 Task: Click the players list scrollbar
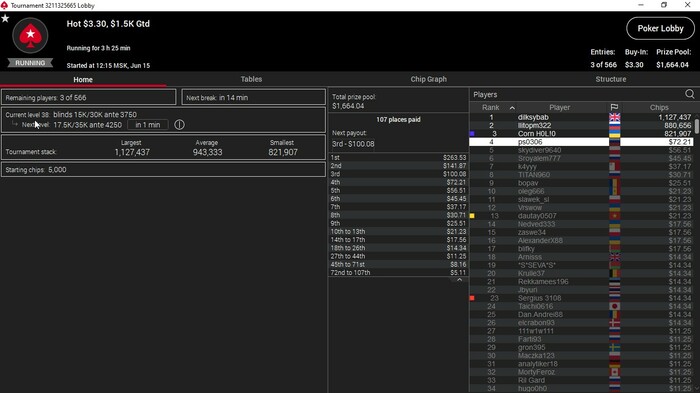pos(697,126)
